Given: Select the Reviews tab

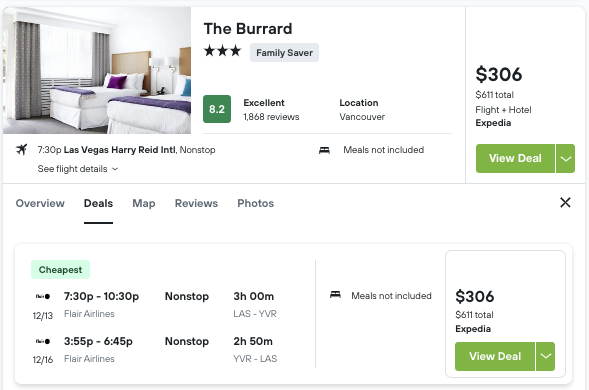Looking at the screenshot, I should 196,203.
